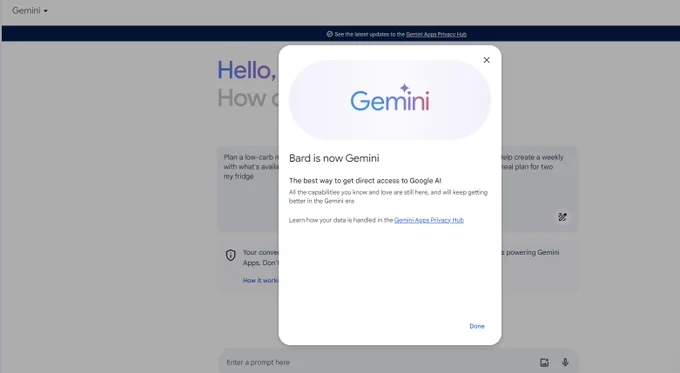Click the upload image icon in prompt bar

point(544,362)
